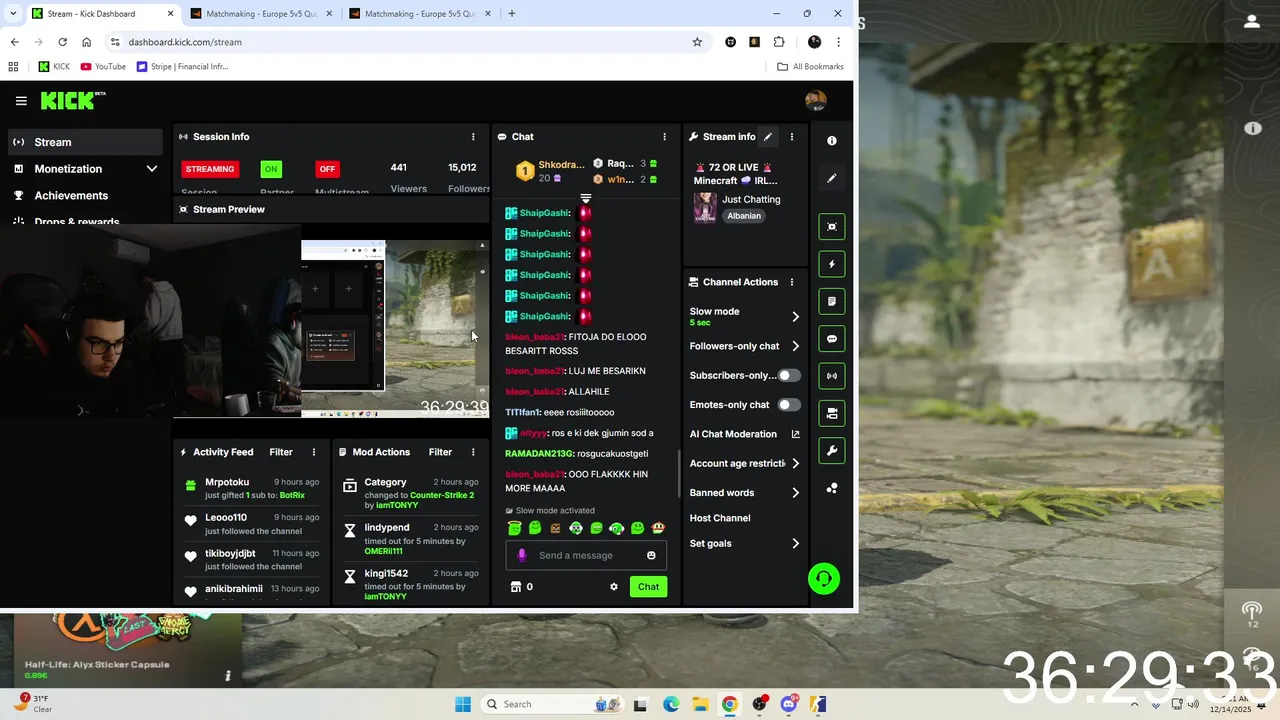Open the Stripe bookmark
1280x720 pixels.
[183, 67]
